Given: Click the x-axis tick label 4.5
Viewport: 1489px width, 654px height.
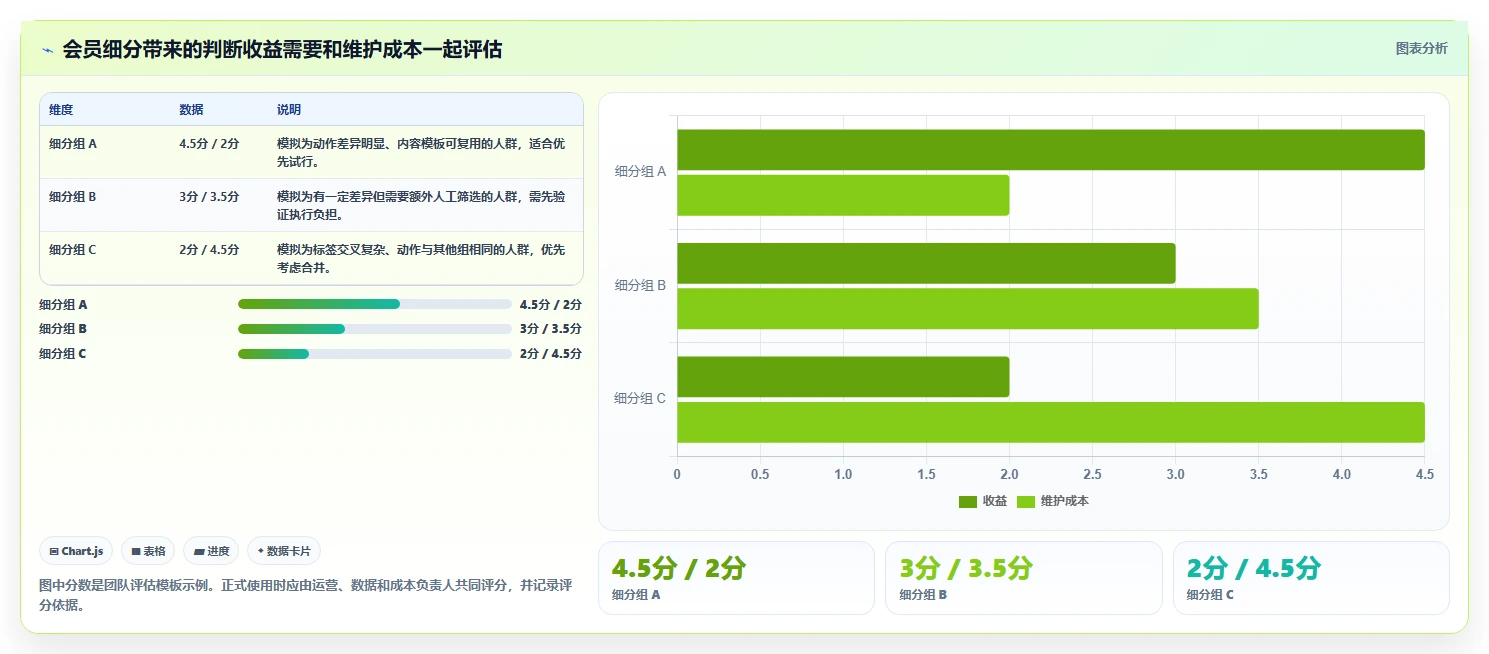Looking at the screenshot, I should [x=1424, y=475].
